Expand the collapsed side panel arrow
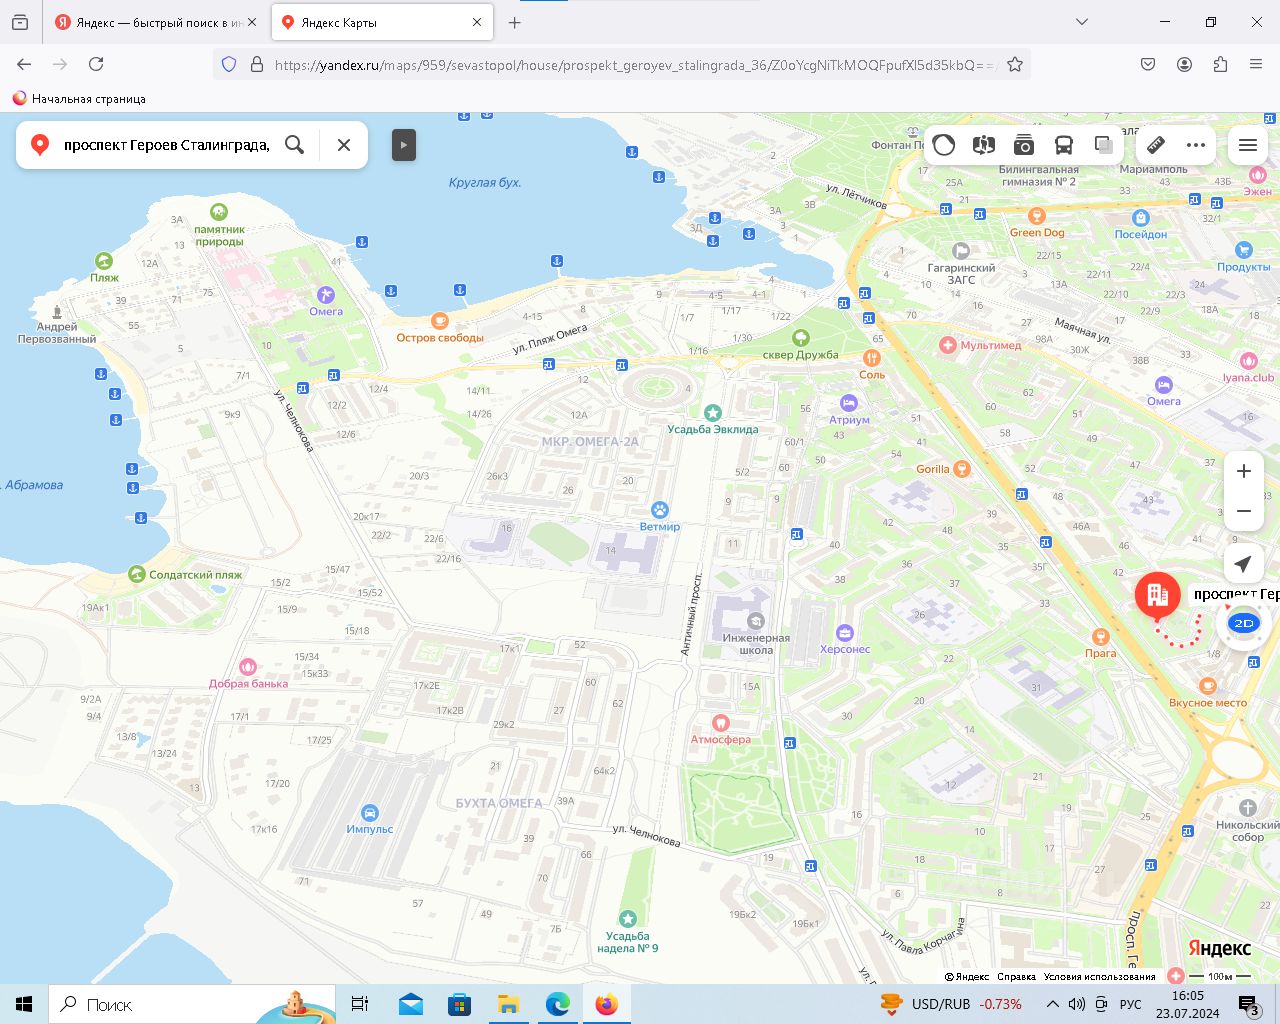 coord(403,145)
